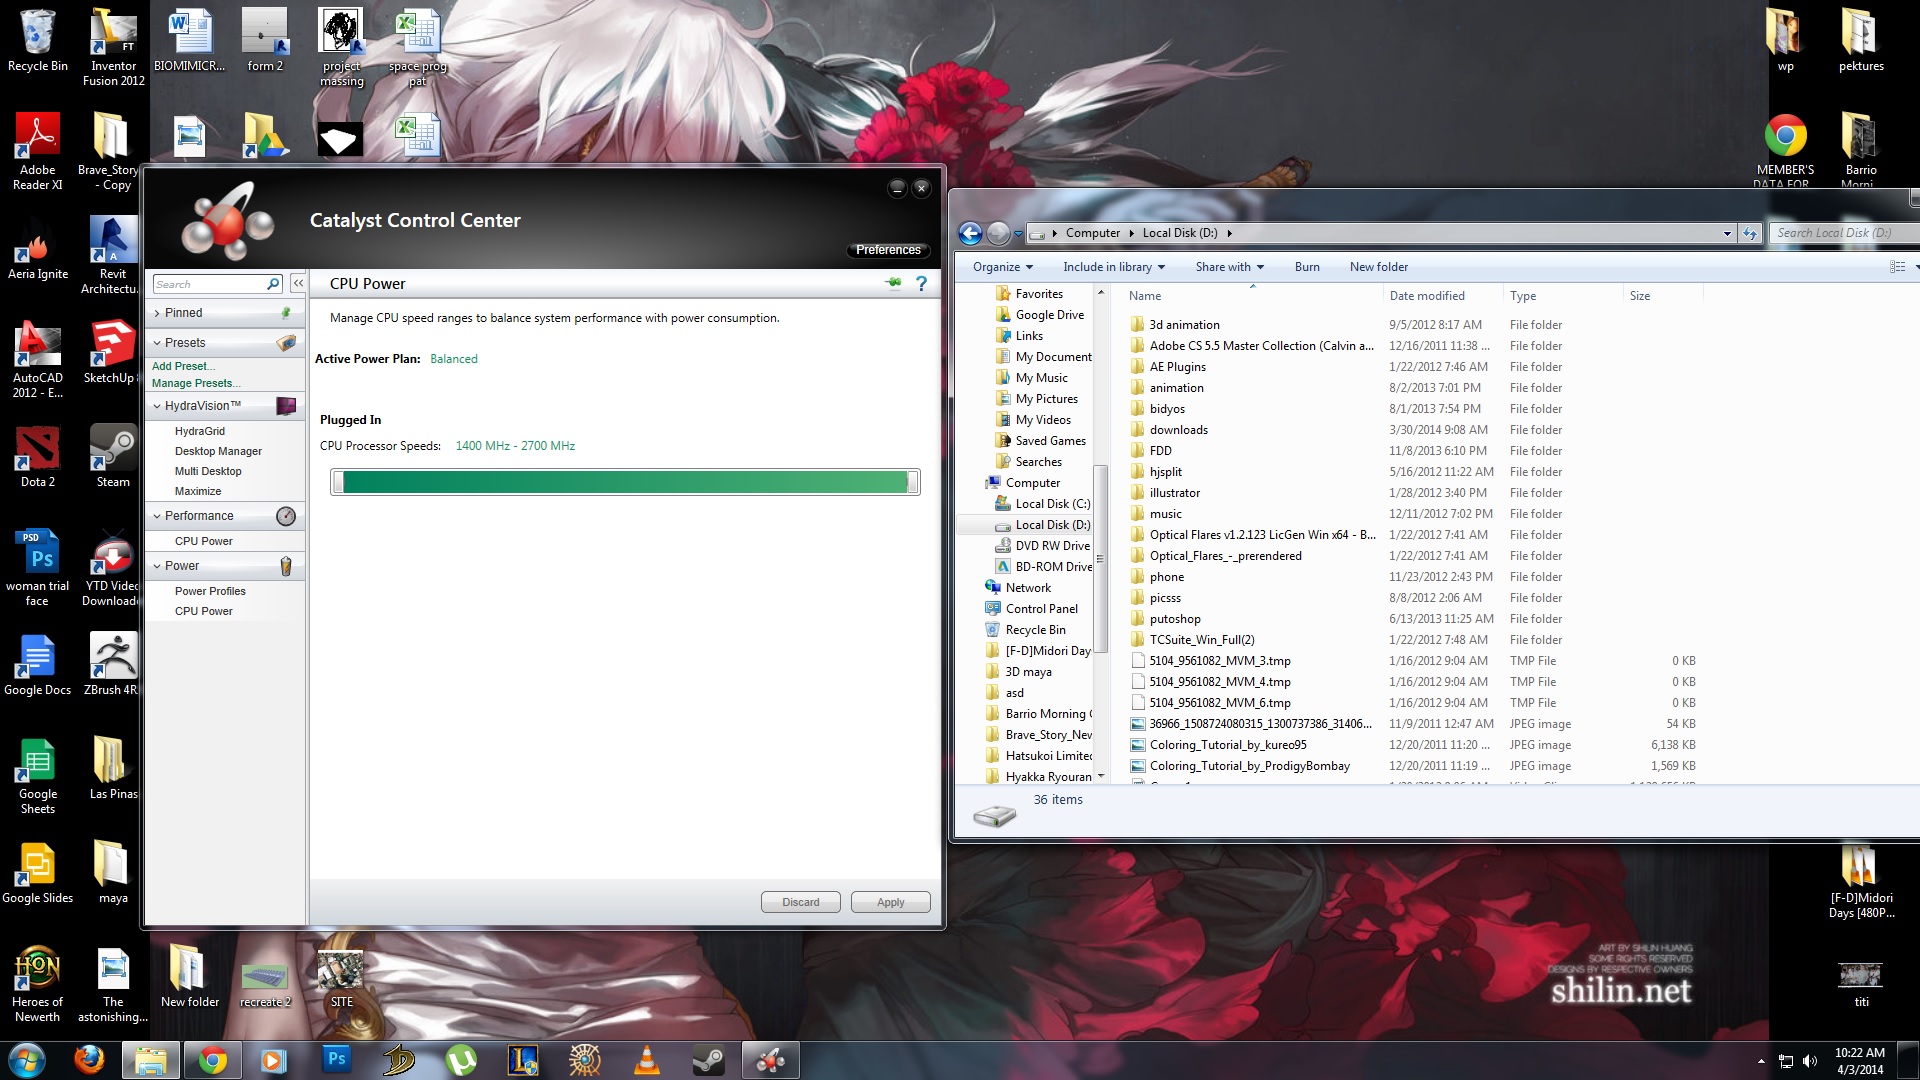Viewport: 1920px width, 1080px height.
Task: Click Burn in the Explorer toolbar
Action: click(1307, 267)
